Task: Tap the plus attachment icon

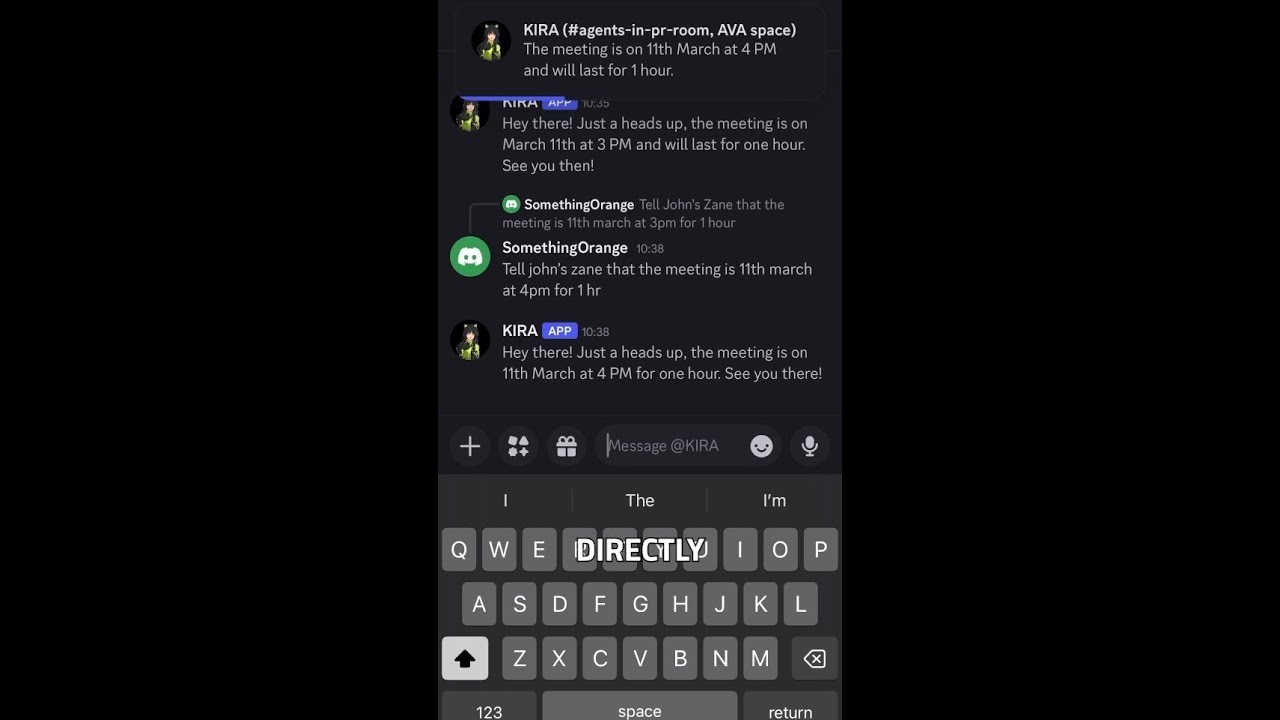Action: pos(470,446)
